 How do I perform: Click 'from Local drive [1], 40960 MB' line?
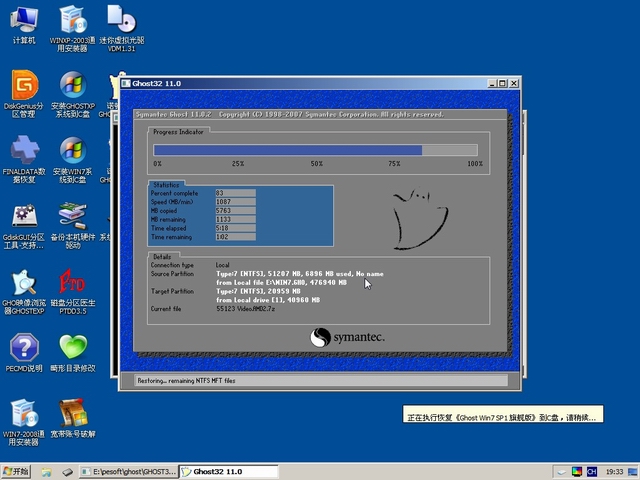[268, 300]
